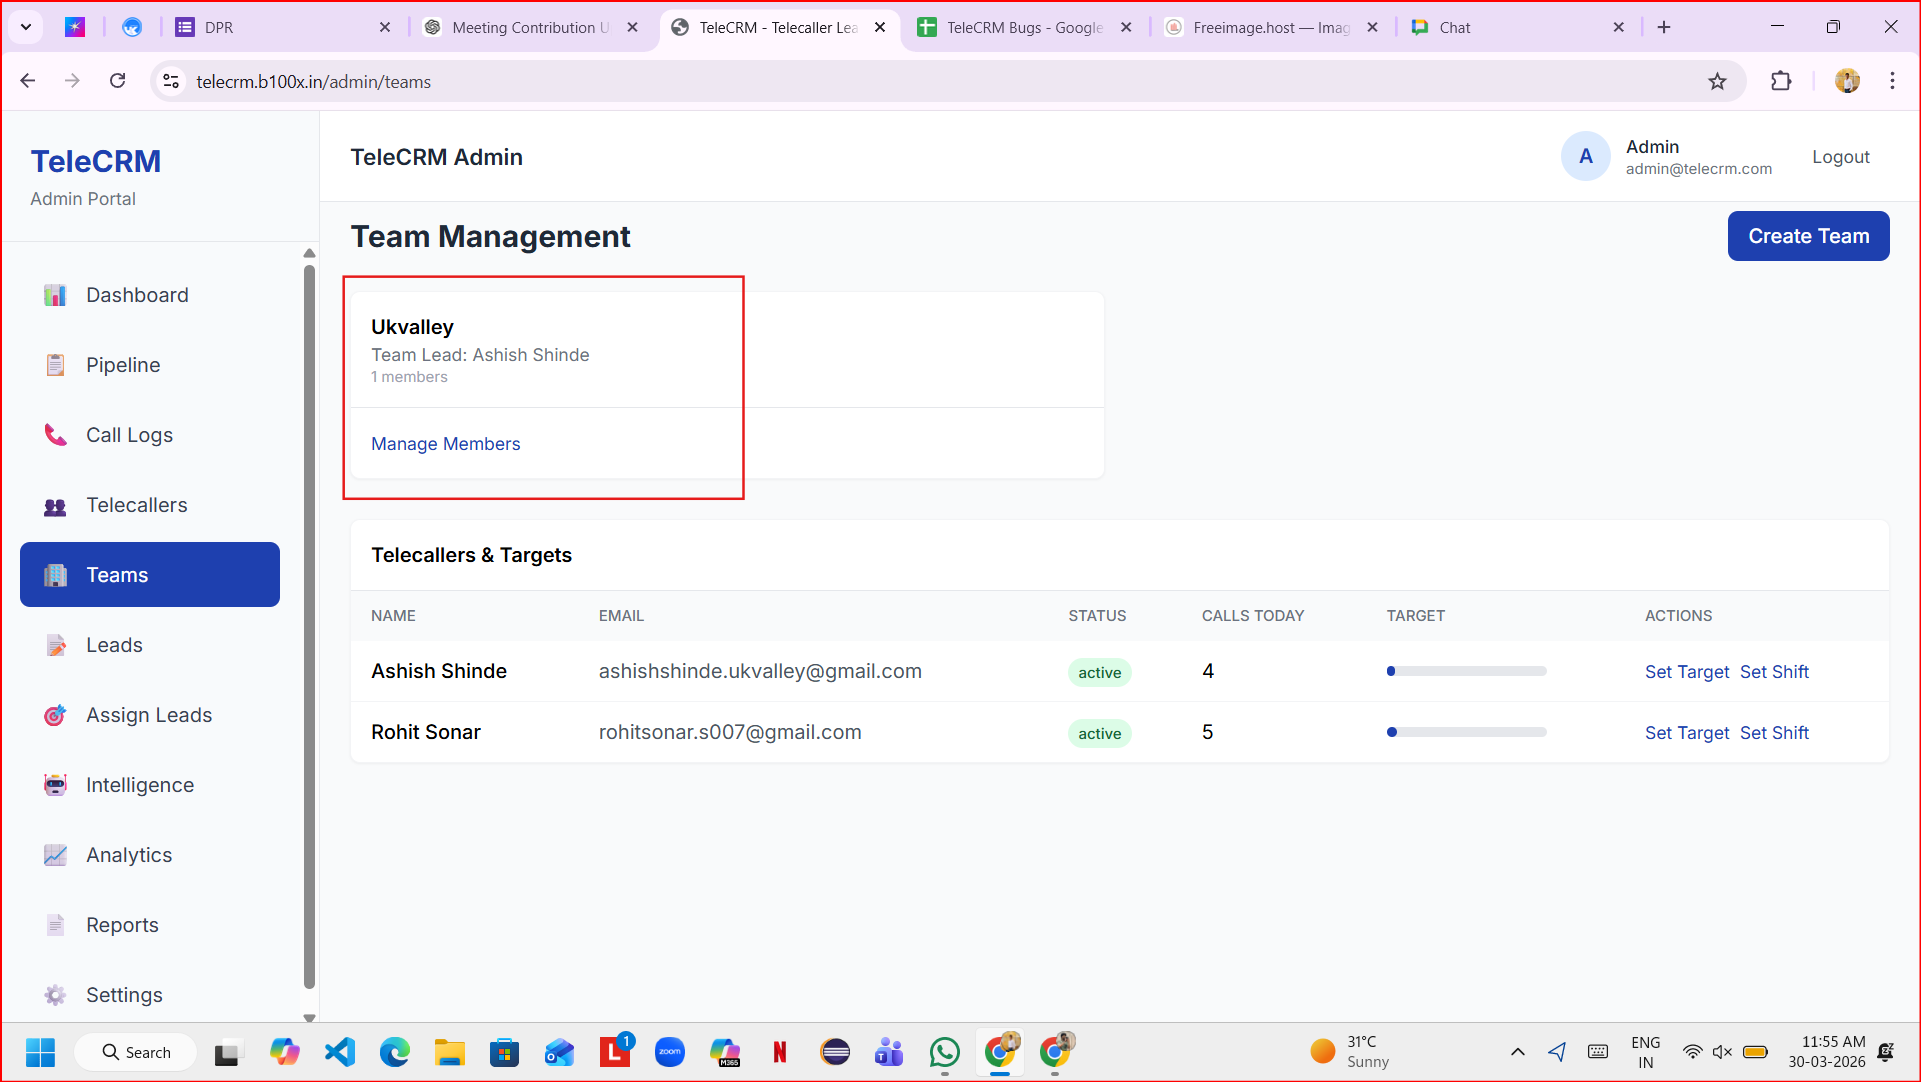
Task: Open Chrome three-dot menu
Action: pos(1892,82)
